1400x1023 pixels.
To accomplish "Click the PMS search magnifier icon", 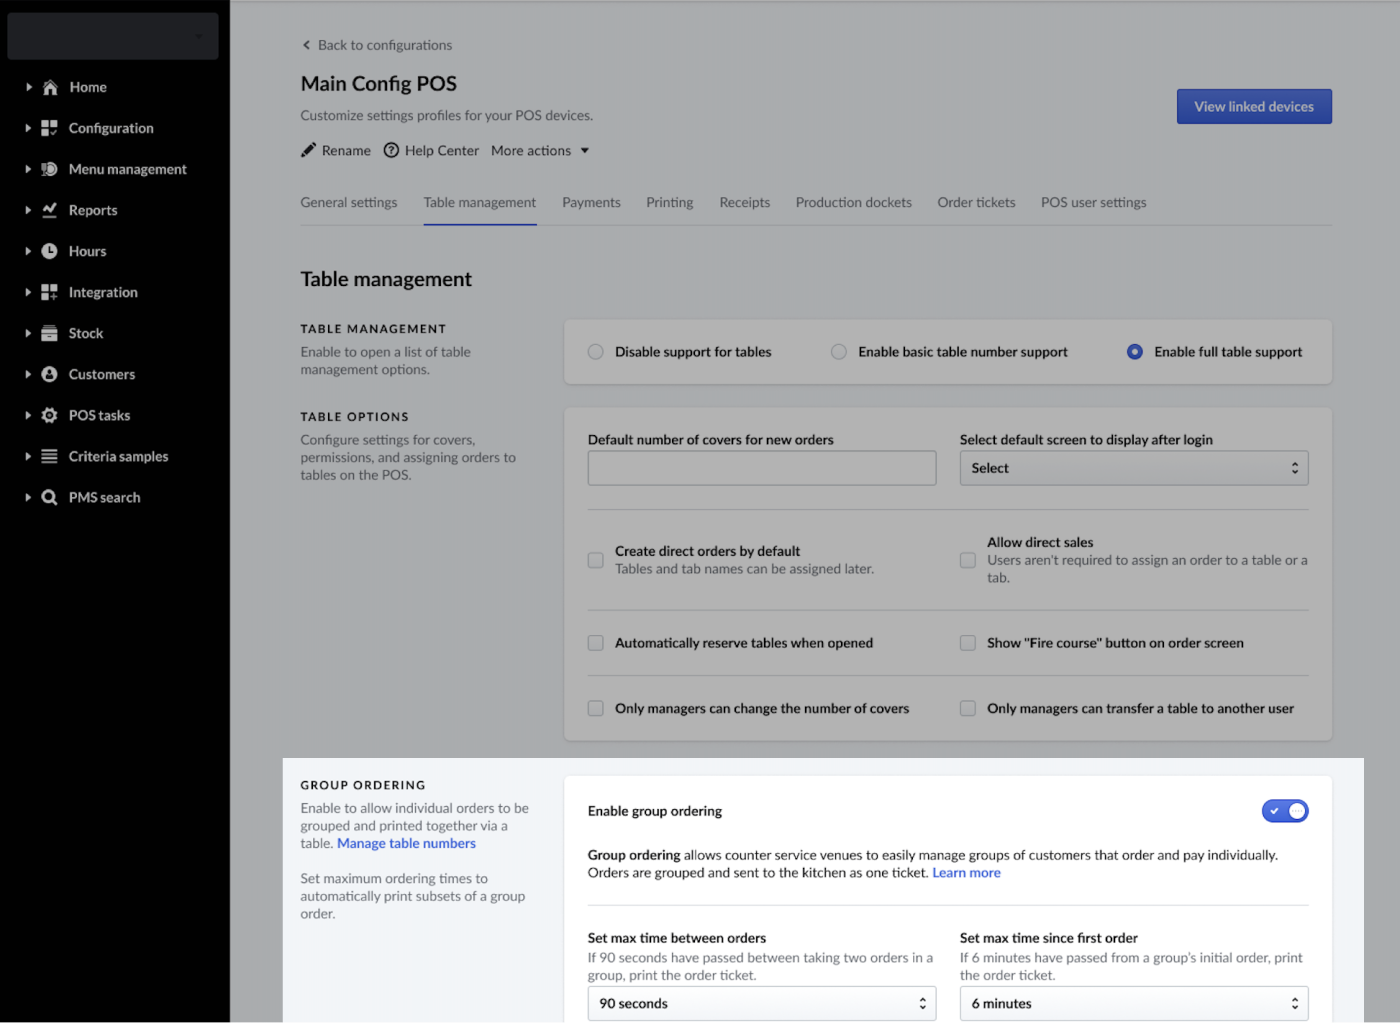I will (x=49, y=497).
